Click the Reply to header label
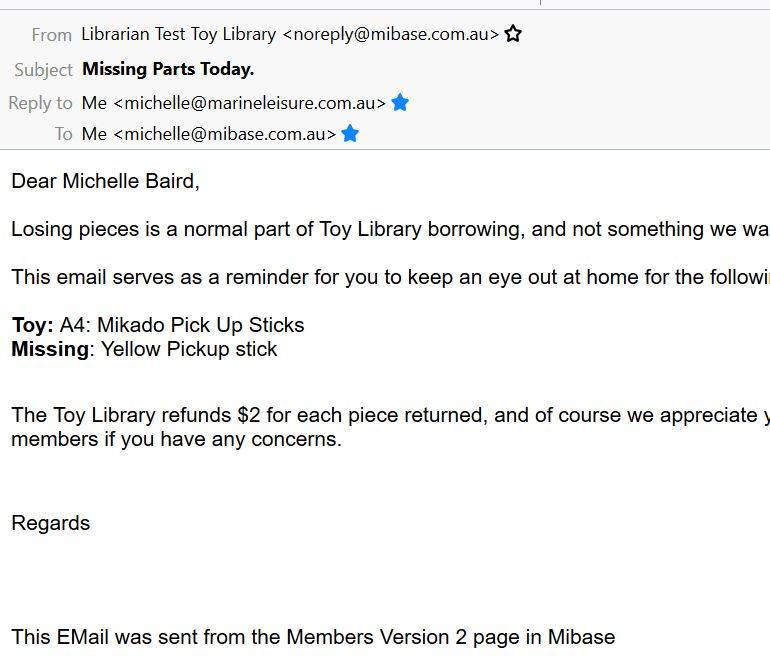 pos(40,103)
